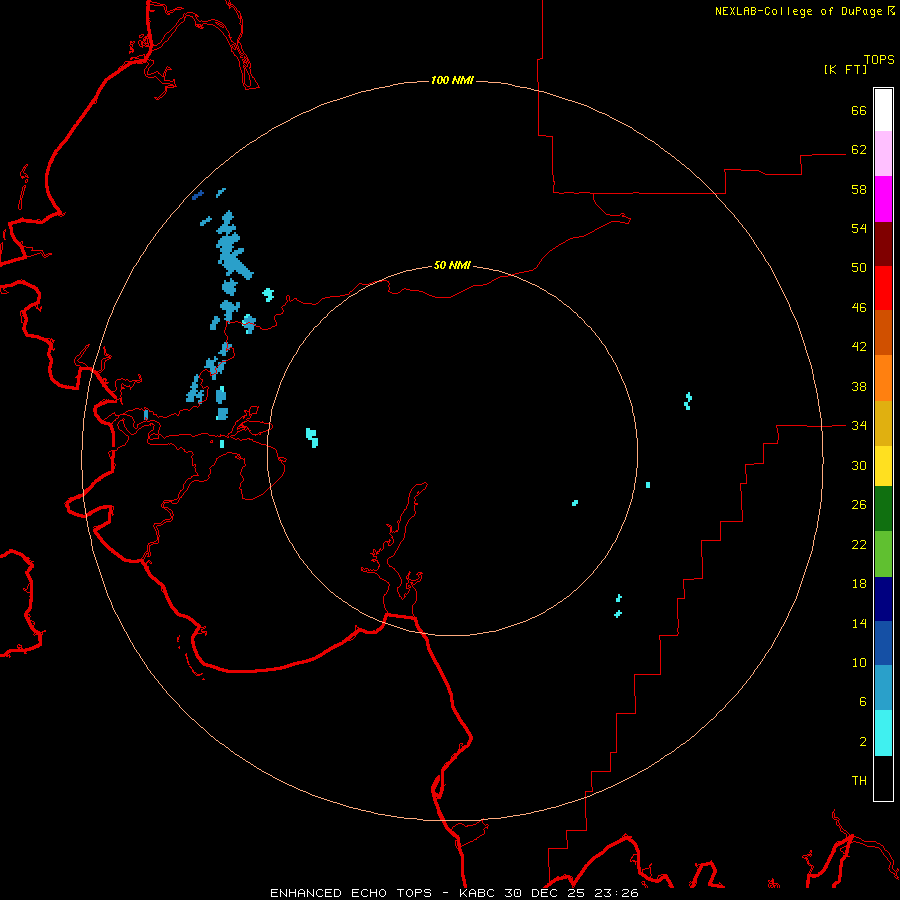
Task: Click the white swatch in the tops legend
Action: tap(883, 110)
